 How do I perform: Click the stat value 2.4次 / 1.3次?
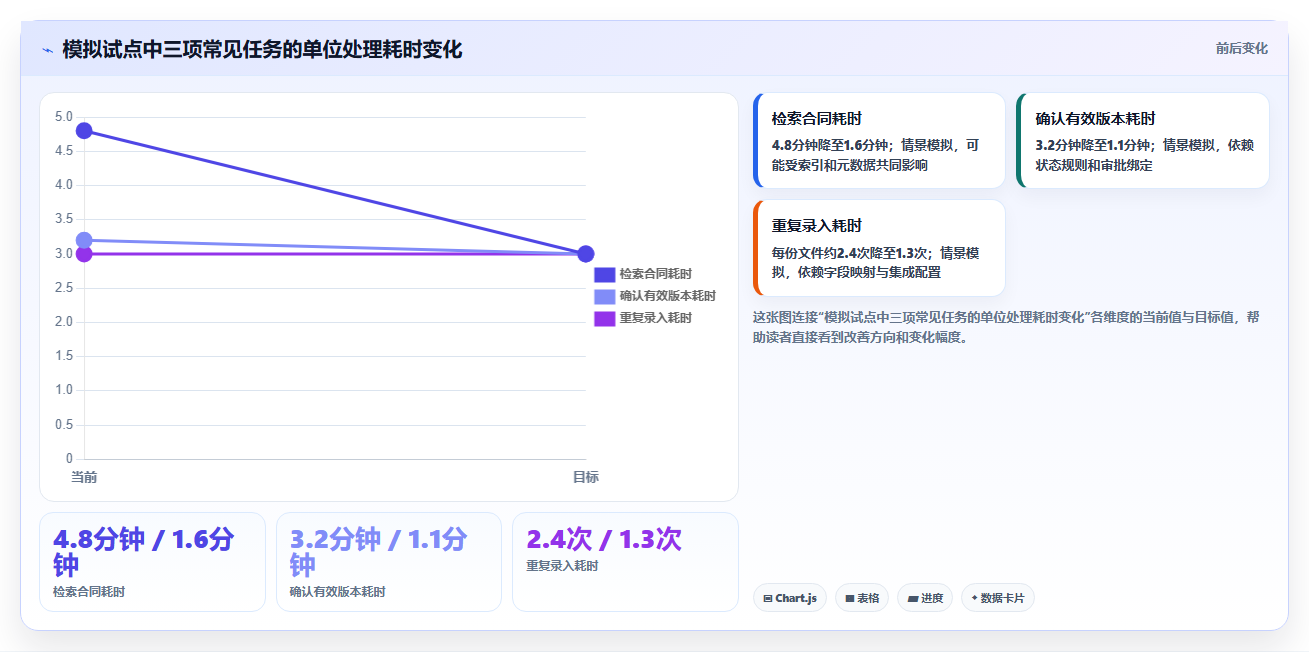604,540
